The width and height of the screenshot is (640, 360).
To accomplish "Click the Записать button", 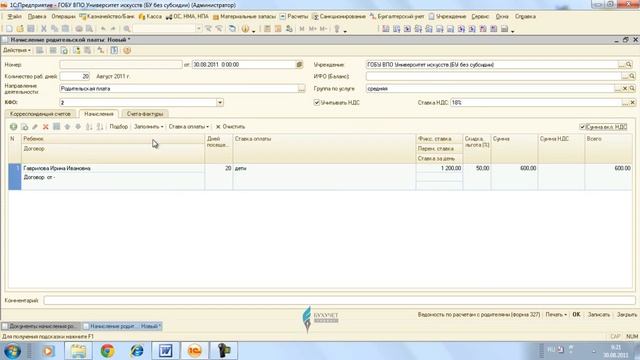I will pyautogui.click(x=599, y=315).
